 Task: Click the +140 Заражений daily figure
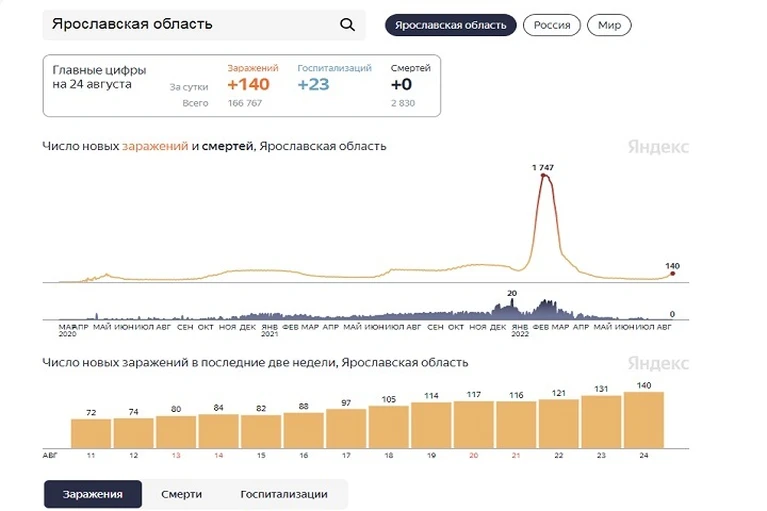coord(248,85)
